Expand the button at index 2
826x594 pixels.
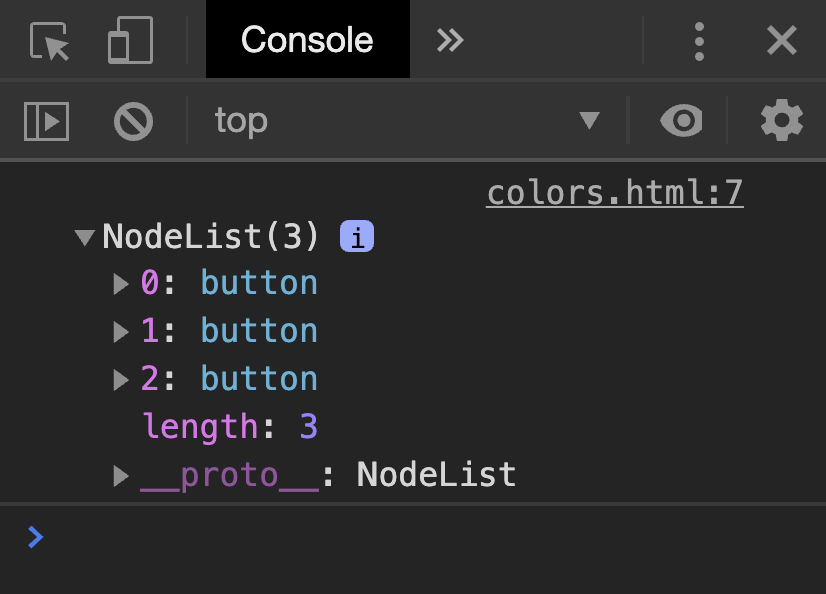[x=120, y=378]
